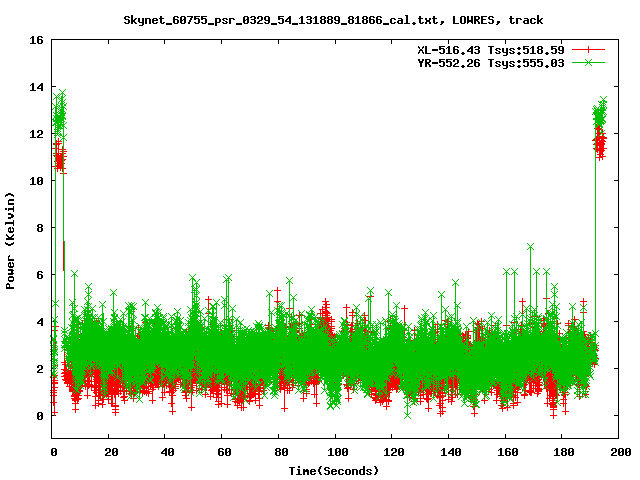
Task: Click the x-axis tick label 40
Action: point(168,452)
